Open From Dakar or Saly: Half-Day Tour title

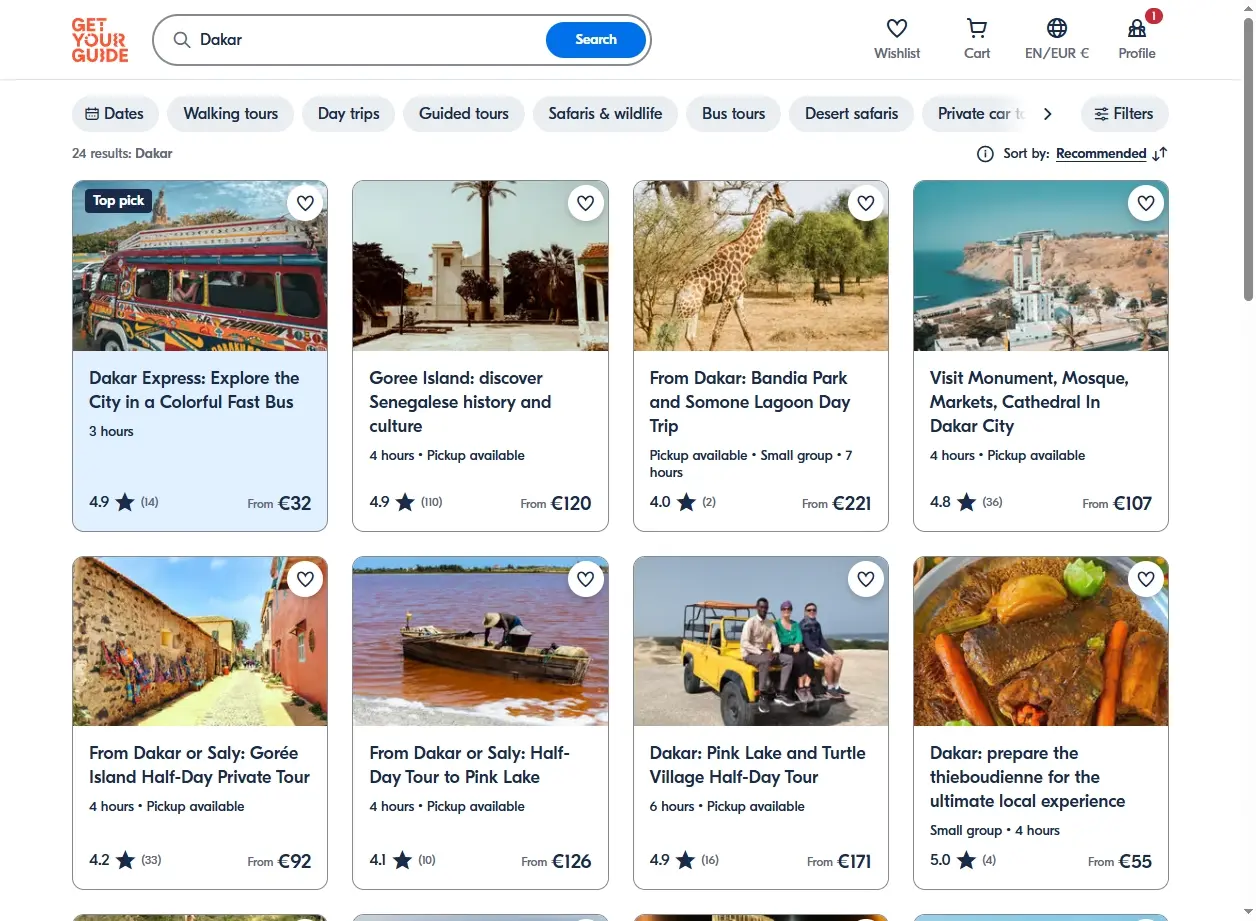coord(469,765)
